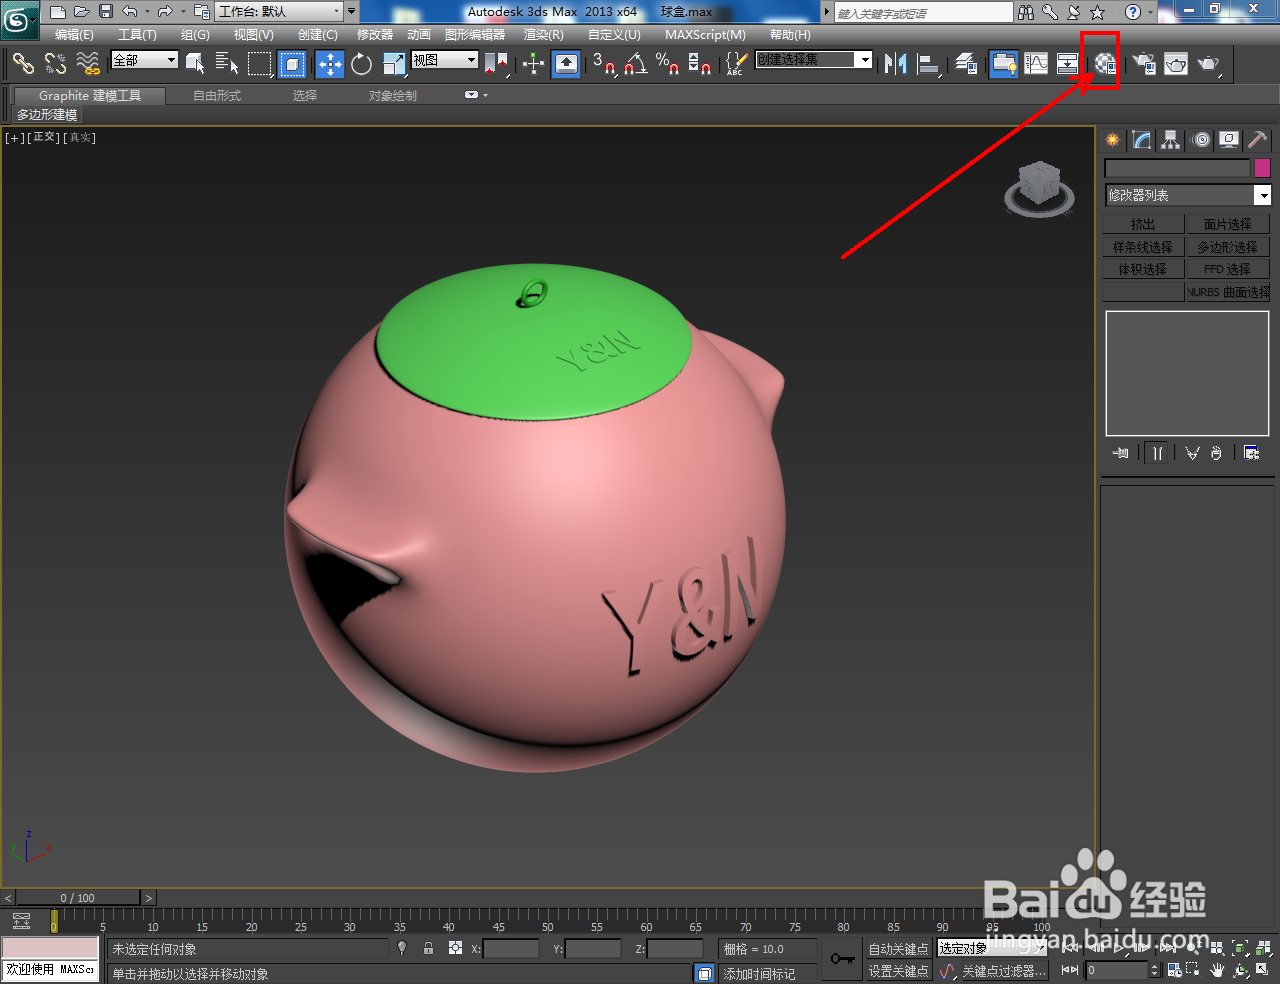Switch to the Graphite 建模工具 tab

pos(88,96)
